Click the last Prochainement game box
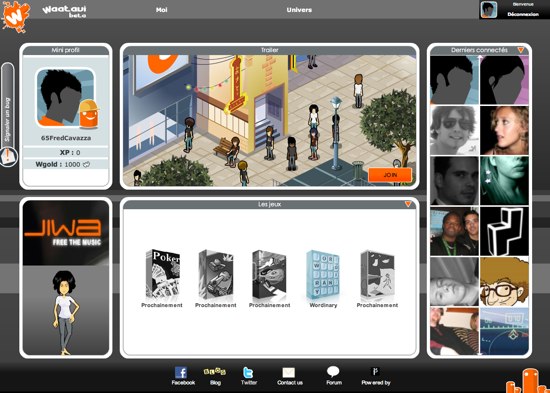The height and width of the screenshot is (393, 550). click(x=377, y=274)
